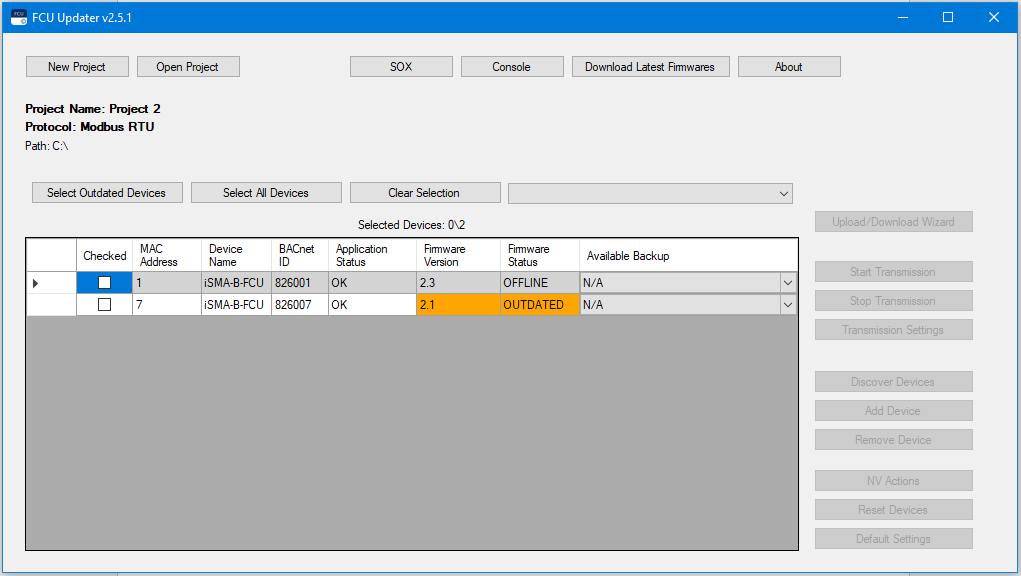Check the device with MAC Address 1
Viewport: 1021px width, 576px height.
[x=103, y=282]
